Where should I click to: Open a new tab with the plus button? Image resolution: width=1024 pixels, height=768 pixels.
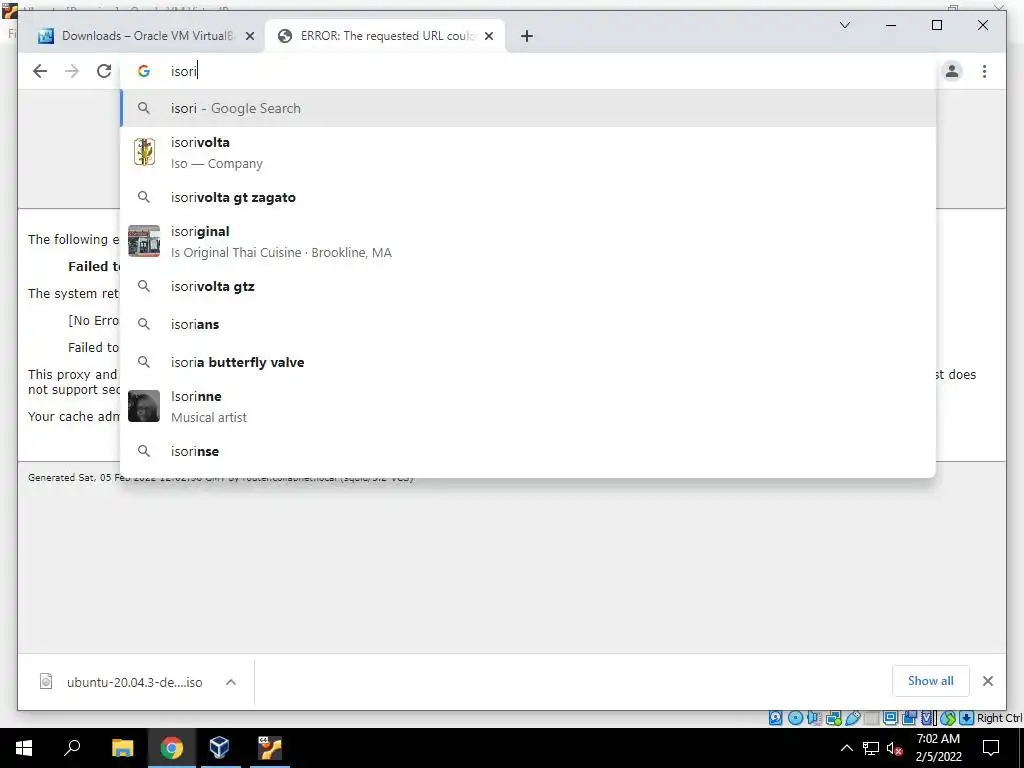[527, 36]
